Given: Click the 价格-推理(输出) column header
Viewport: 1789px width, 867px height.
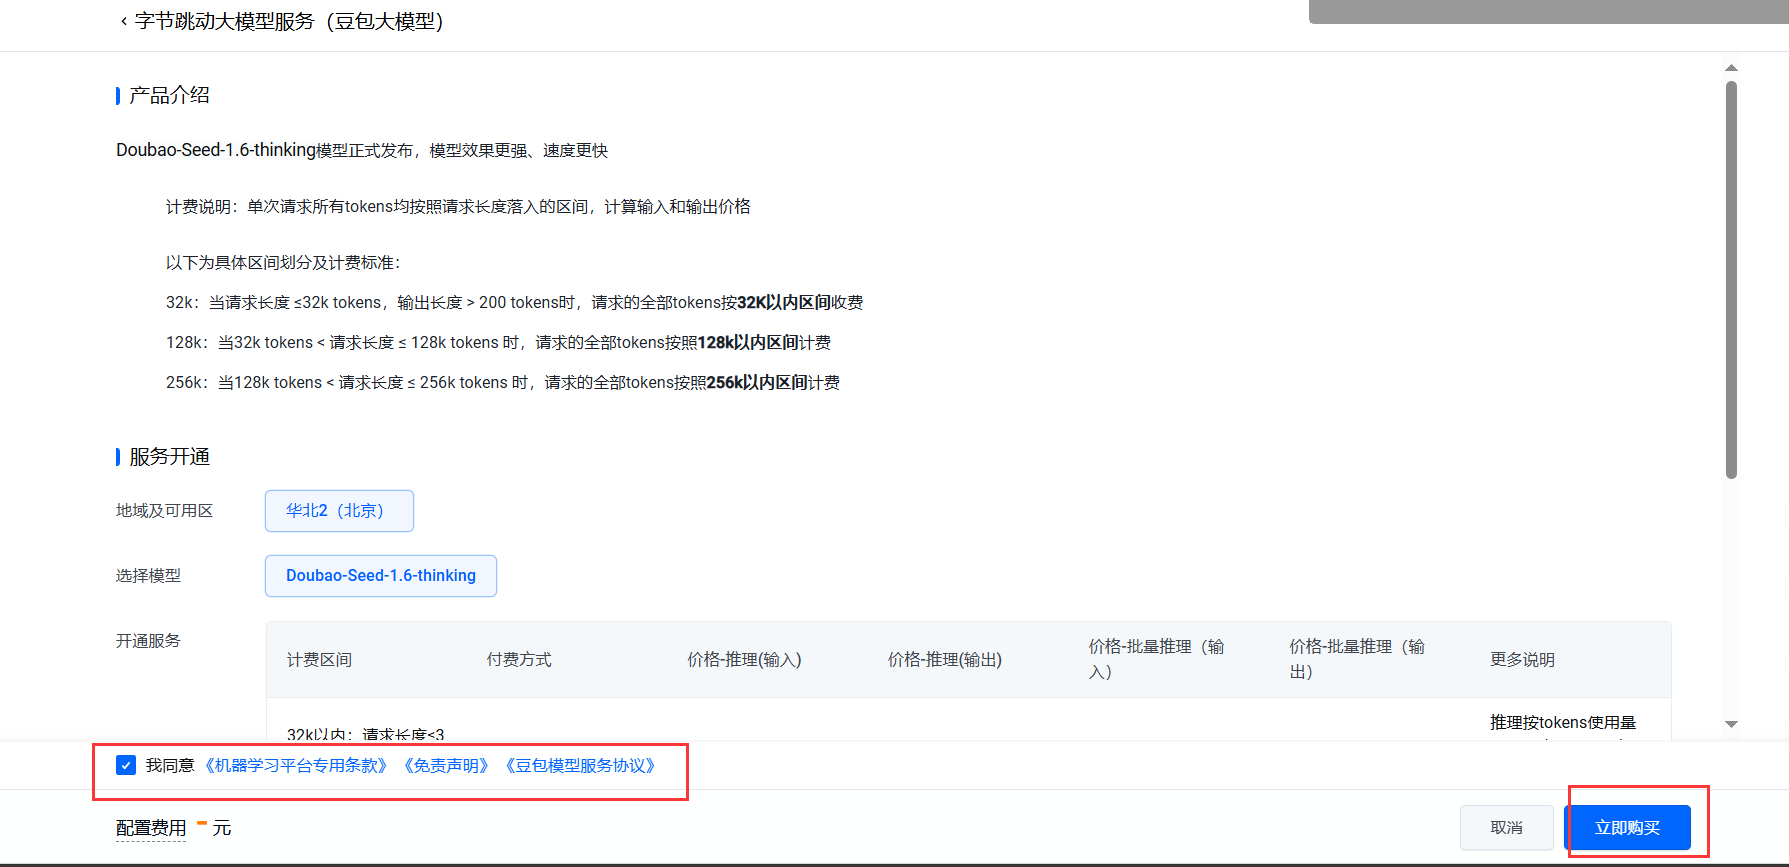Looking at the screenshot, I should click(945, 660).
